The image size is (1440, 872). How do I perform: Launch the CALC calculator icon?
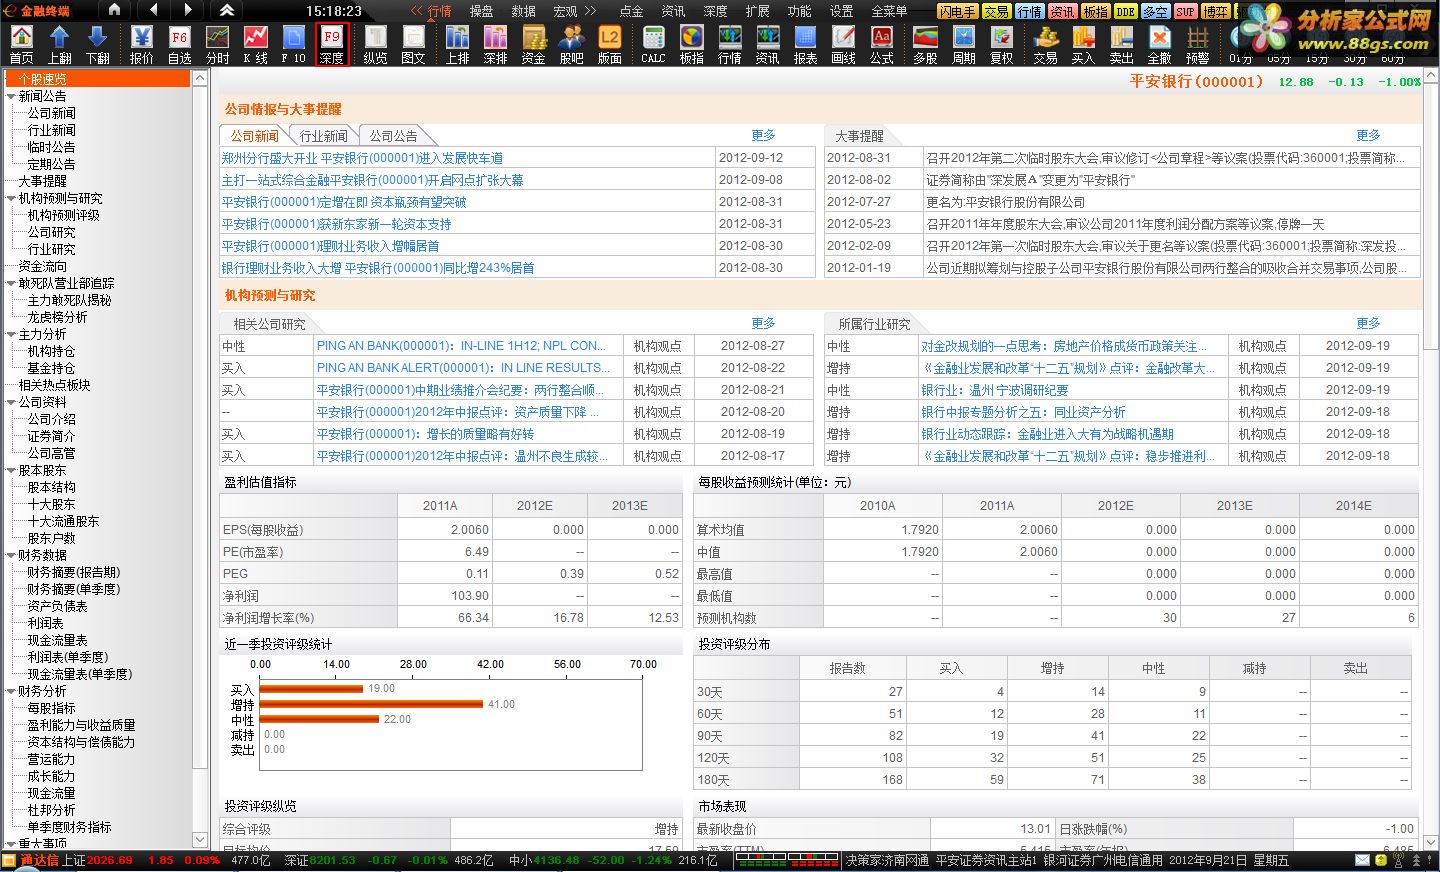pyautogui.click(x=654, y=44)
